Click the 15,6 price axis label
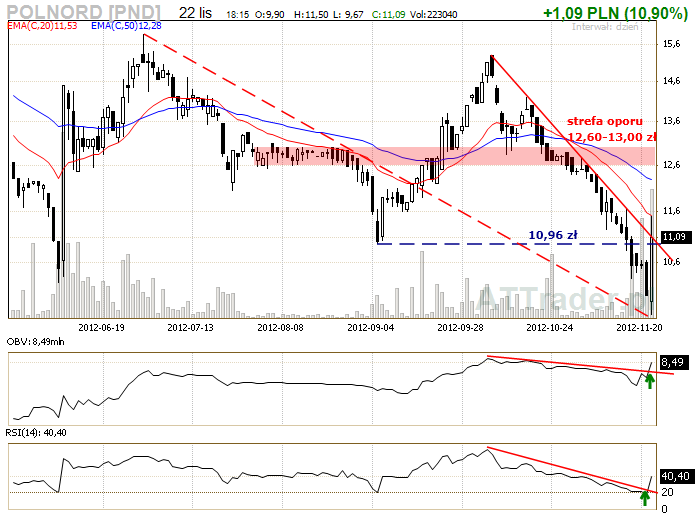This screenshot has height=522, width=700. pyautogui.click(x=672, y=44)
